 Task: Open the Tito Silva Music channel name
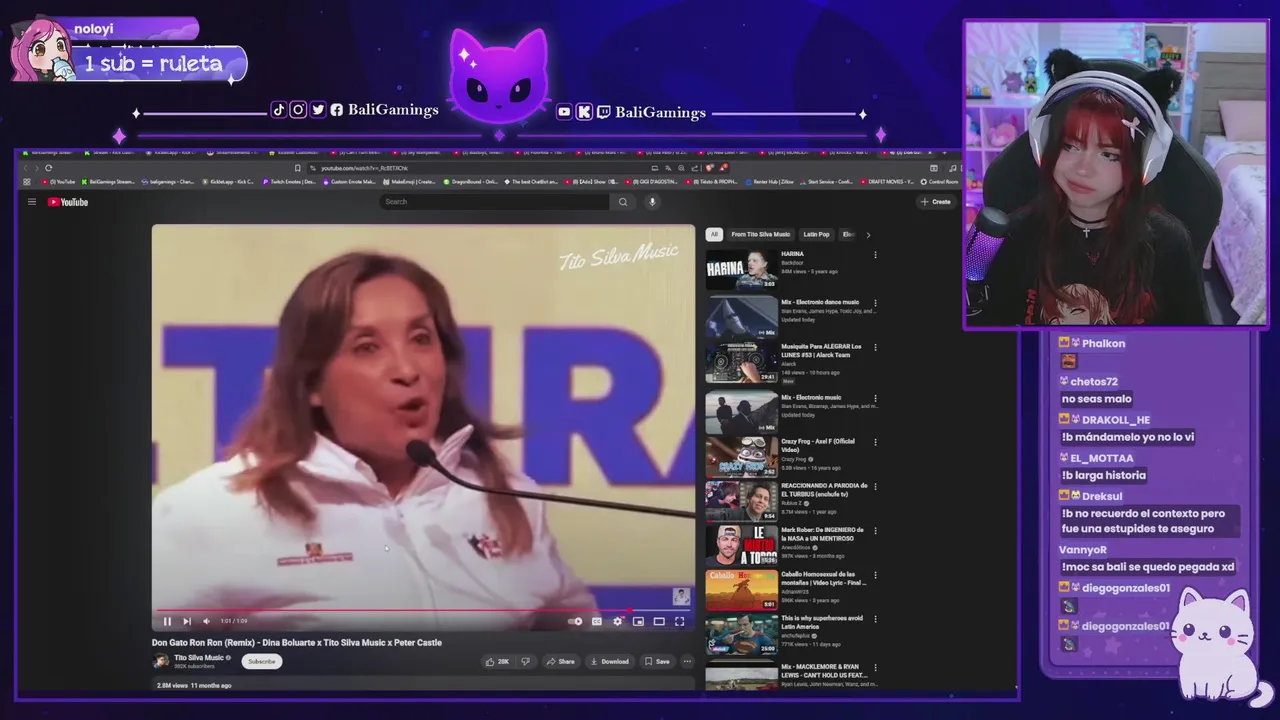[199, 658]
